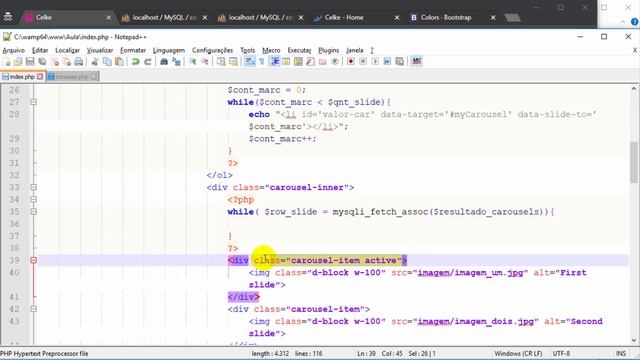The height and width of the screenshot is (360, 640).
Task: Click Run macro multiple times icon
Action: point(387,61)
